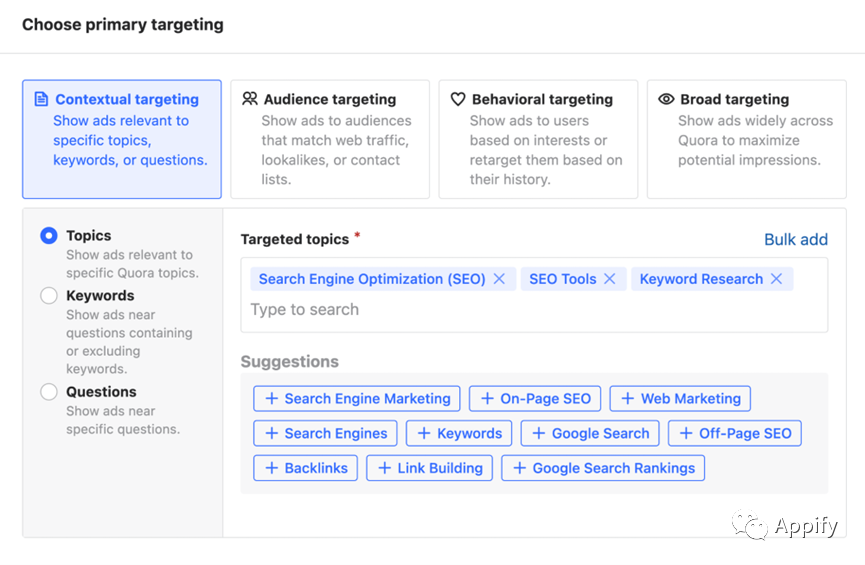The image size is (865, 565).
Task: Click plus icon on Search Engines suggestion
Action: coord(271,433)
